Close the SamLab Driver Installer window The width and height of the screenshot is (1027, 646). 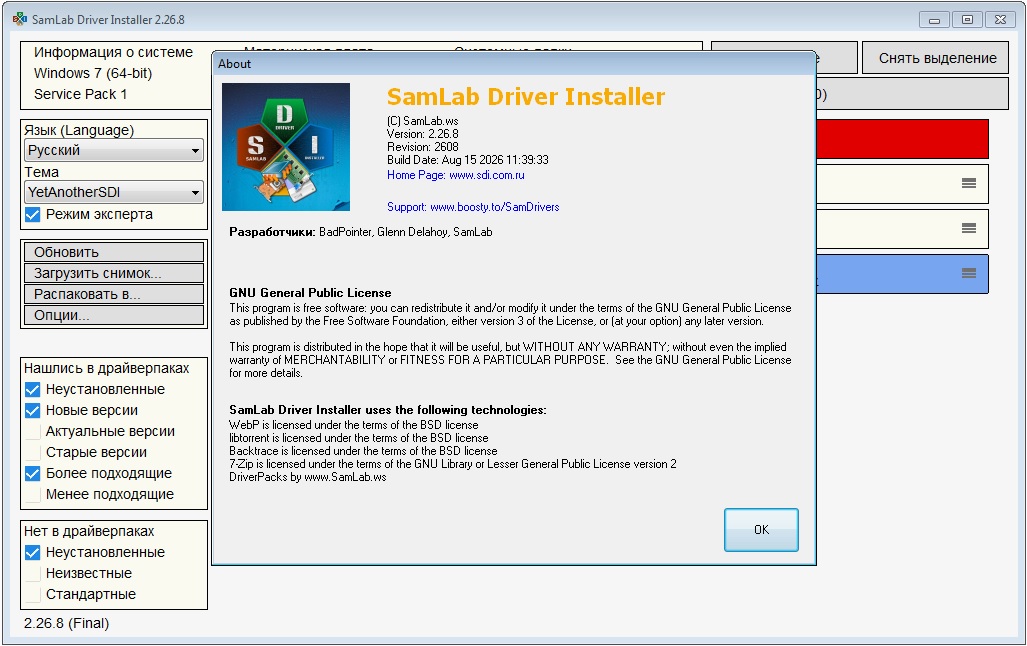1000,20
